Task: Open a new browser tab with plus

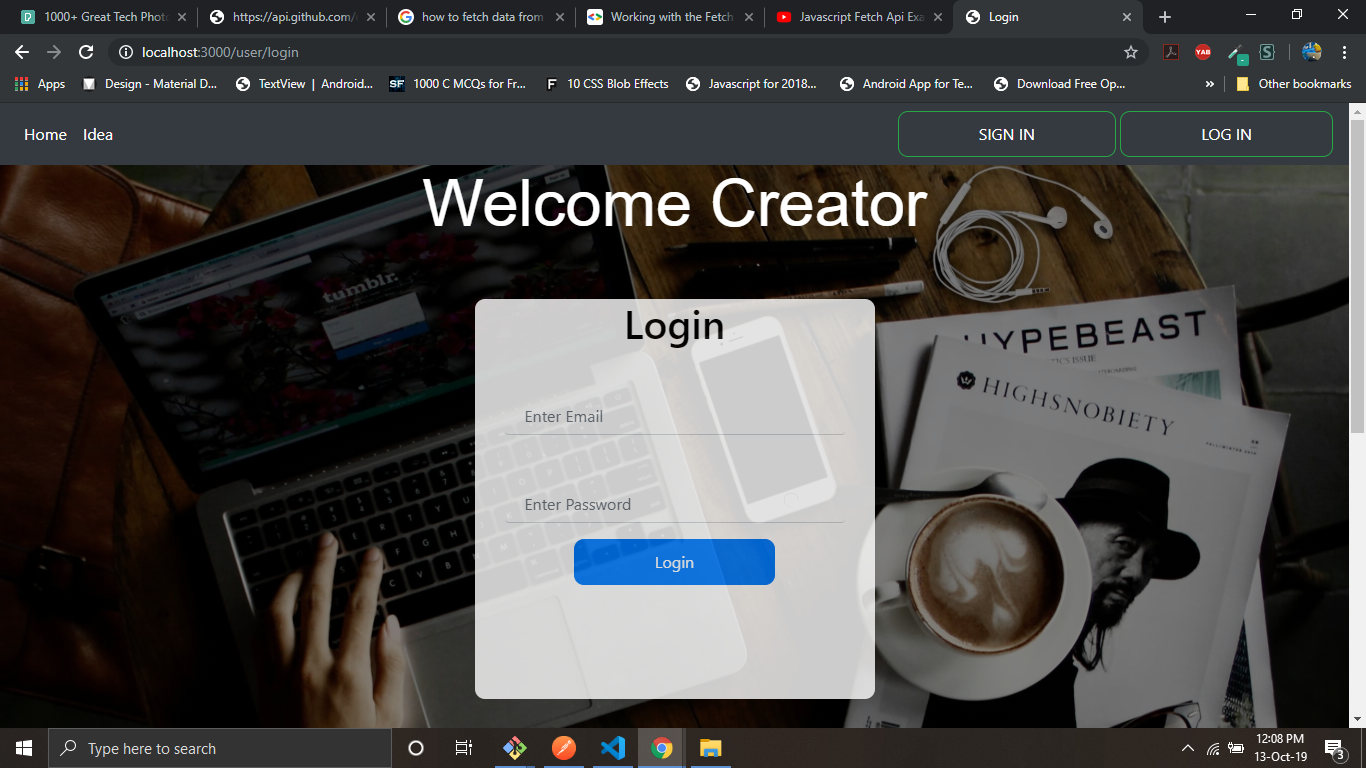Action: (x=1165, y=17)
